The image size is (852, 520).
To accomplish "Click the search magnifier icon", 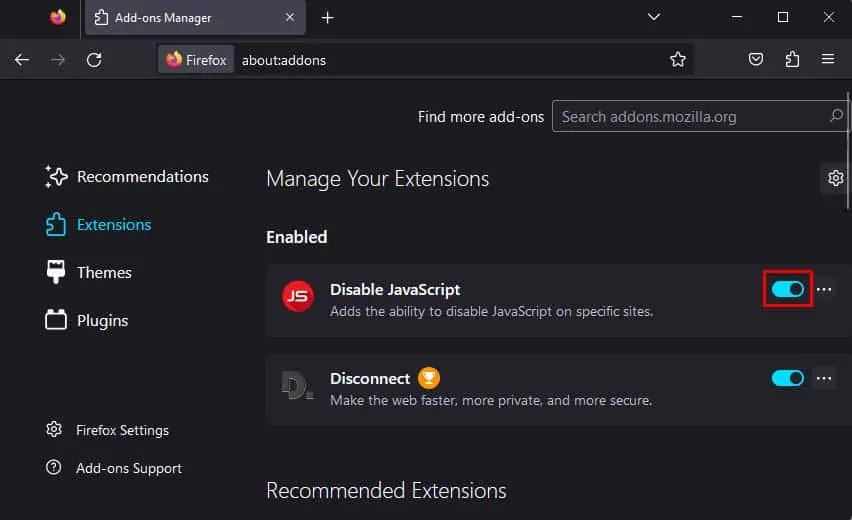I will [836, 115].
